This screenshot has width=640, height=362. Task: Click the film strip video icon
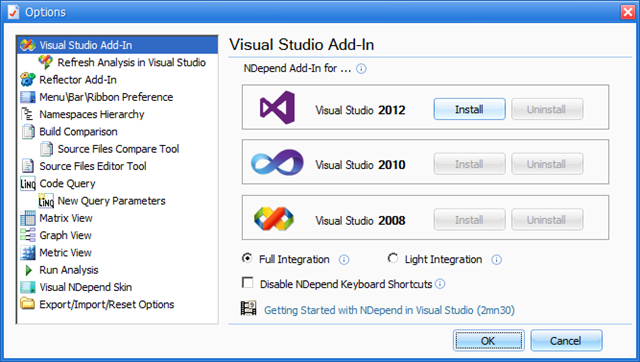point(248,308)
